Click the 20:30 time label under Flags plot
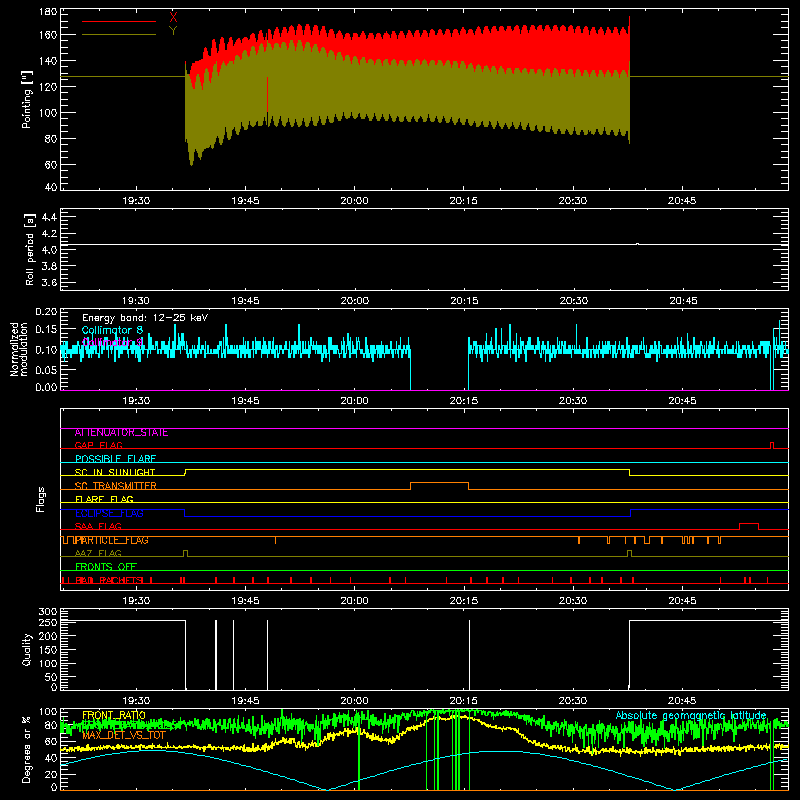The width and height of the screenshot is (800, 800). click(x=573, y=601)
